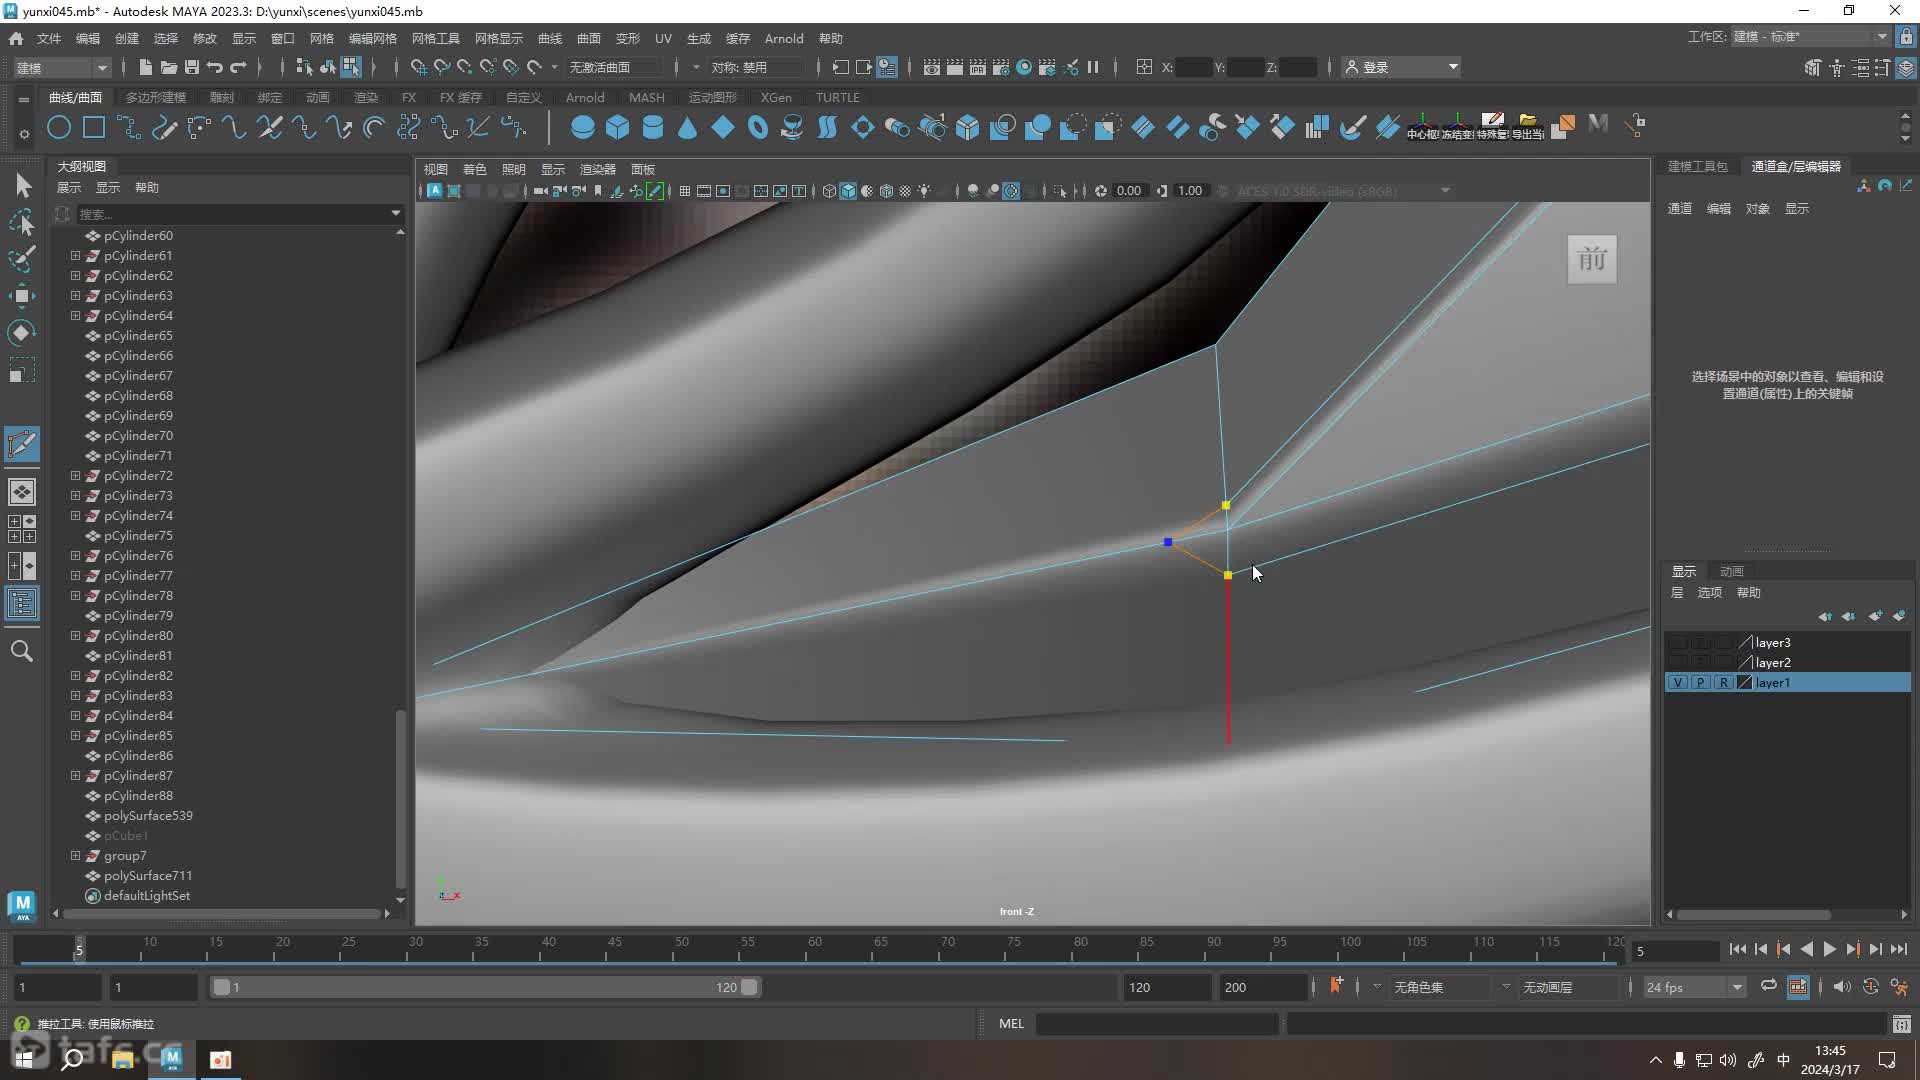Create a NURBS cube from the shelf
Screen dimensions: 1920x1080
(x=618, y=127)
